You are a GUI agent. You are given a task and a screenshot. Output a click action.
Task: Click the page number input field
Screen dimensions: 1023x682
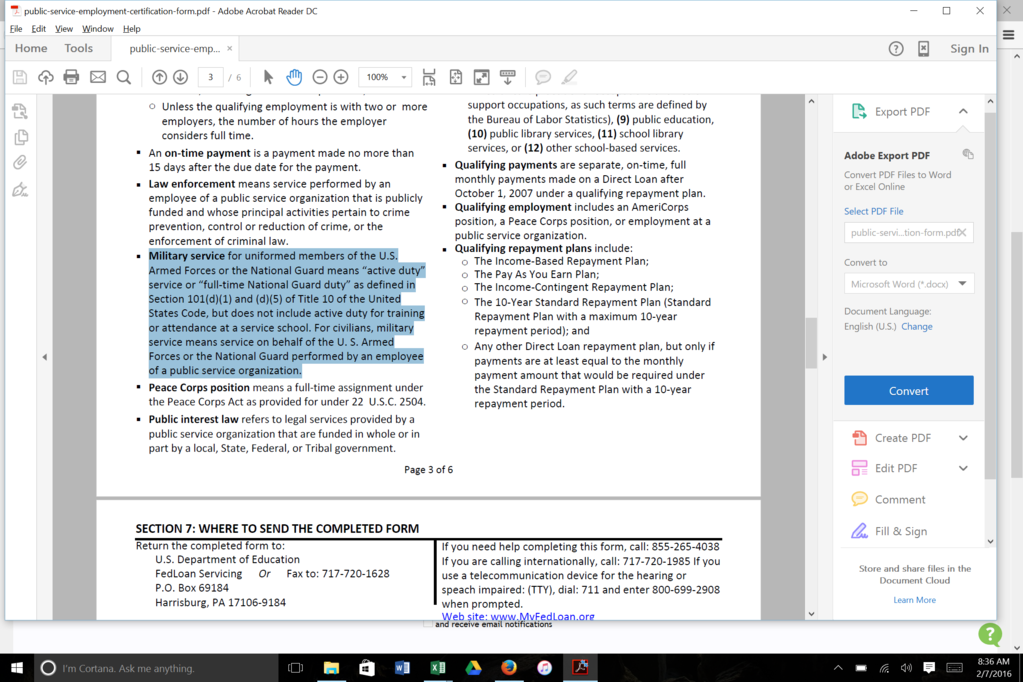coord(210,77)
